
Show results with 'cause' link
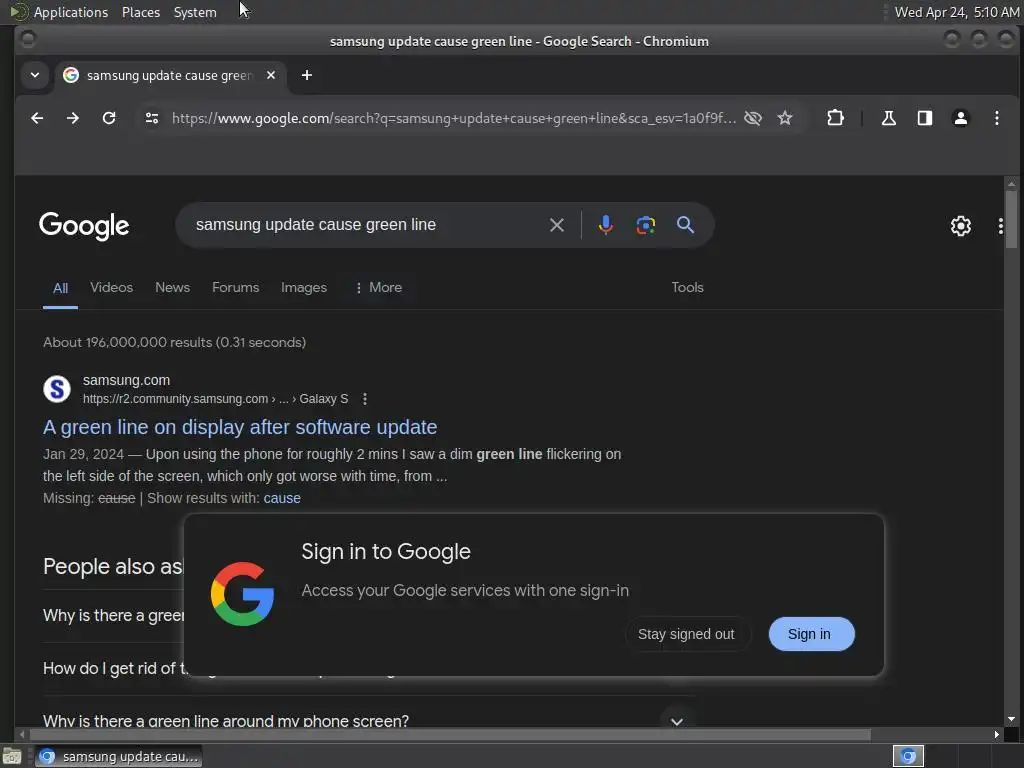click(x=282, y=498)
